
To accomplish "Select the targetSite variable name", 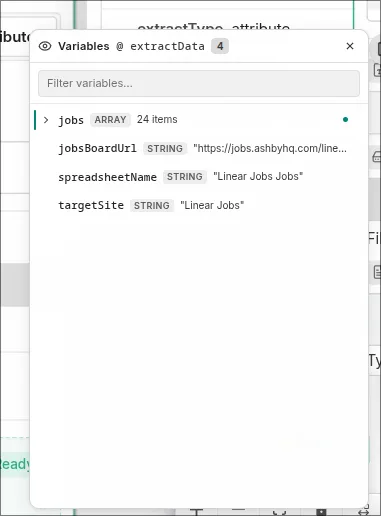I will pos(91,205).
